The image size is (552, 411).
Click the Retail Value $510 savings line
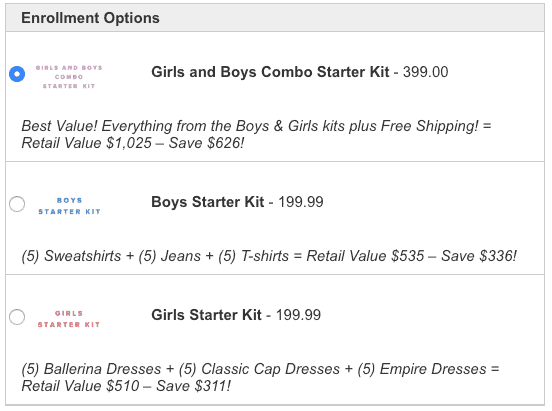click(x=126, y=386)
